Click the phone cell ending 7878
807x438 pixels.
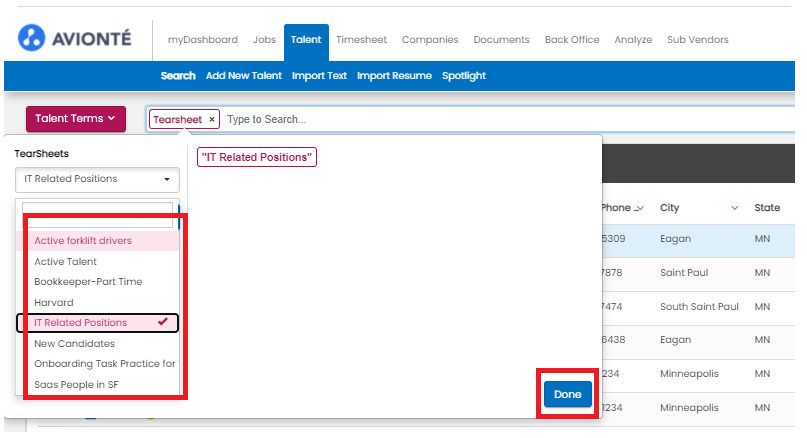612,273
